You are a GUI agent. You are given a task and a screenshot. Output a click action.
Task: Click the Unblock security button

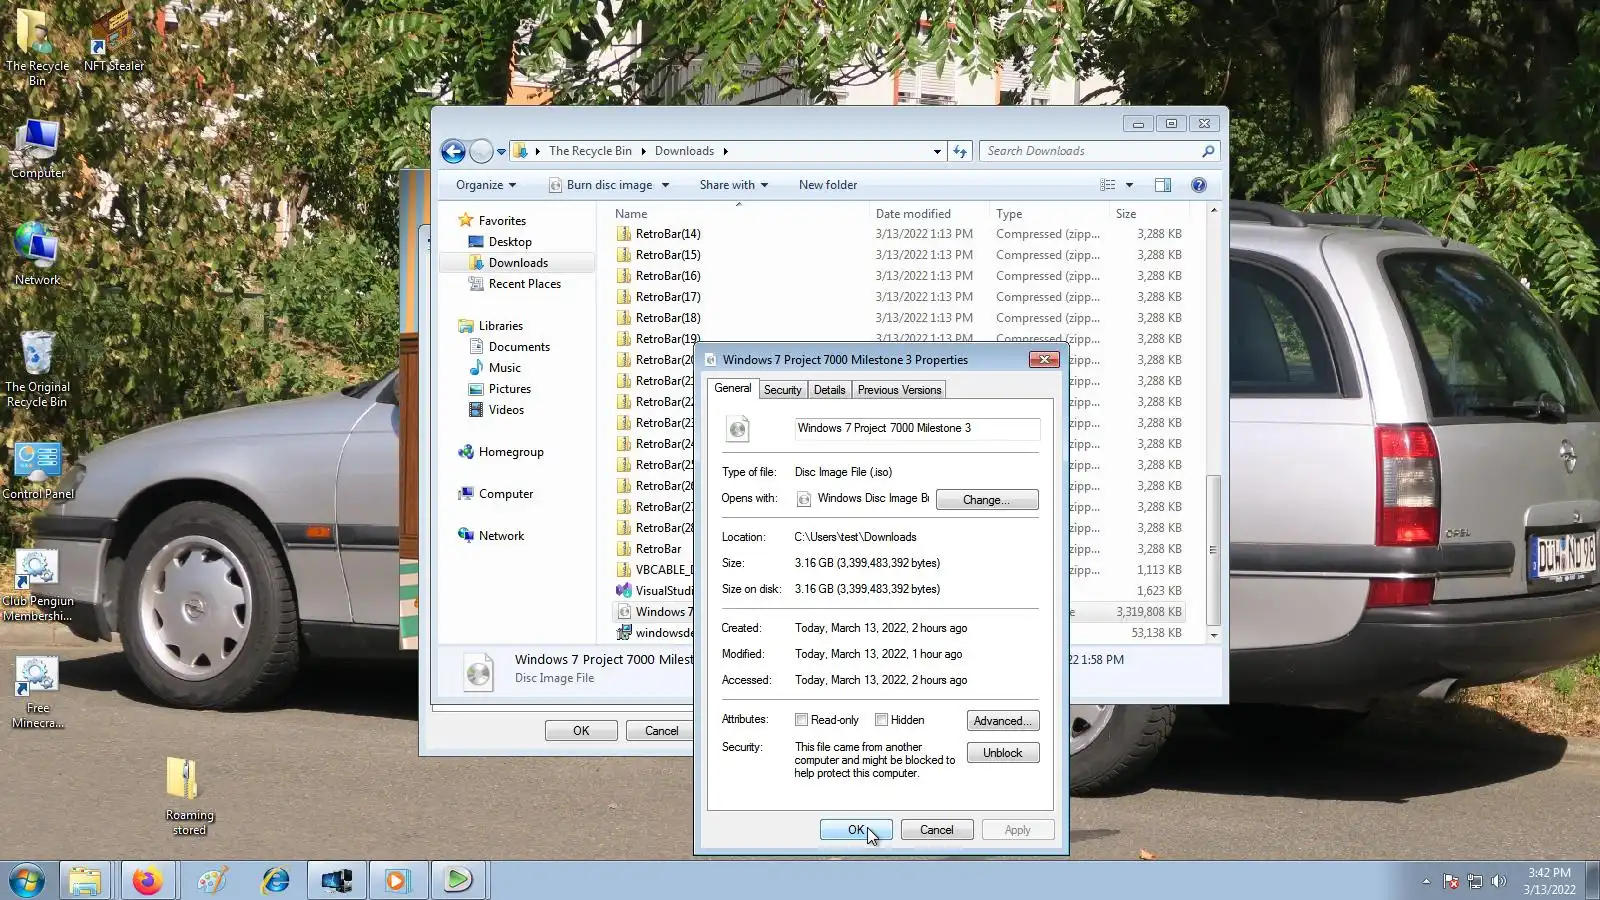point(1003,753)
